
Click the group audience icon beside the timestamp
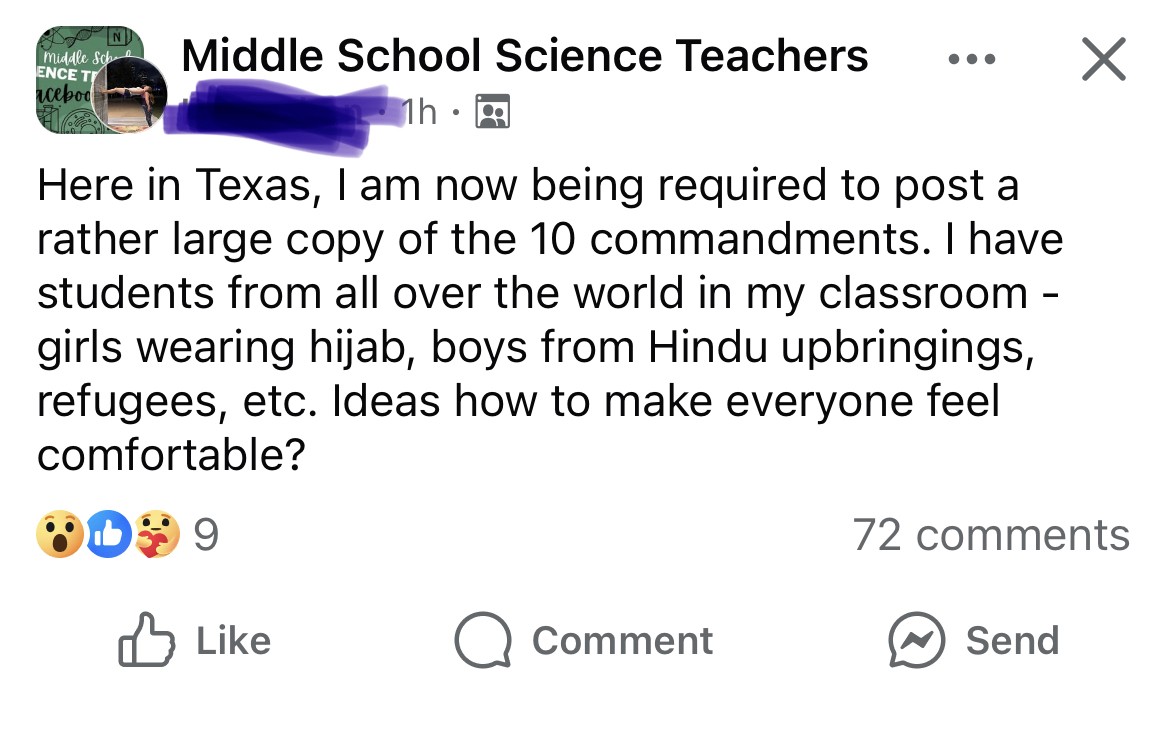(x=491, y=112)
